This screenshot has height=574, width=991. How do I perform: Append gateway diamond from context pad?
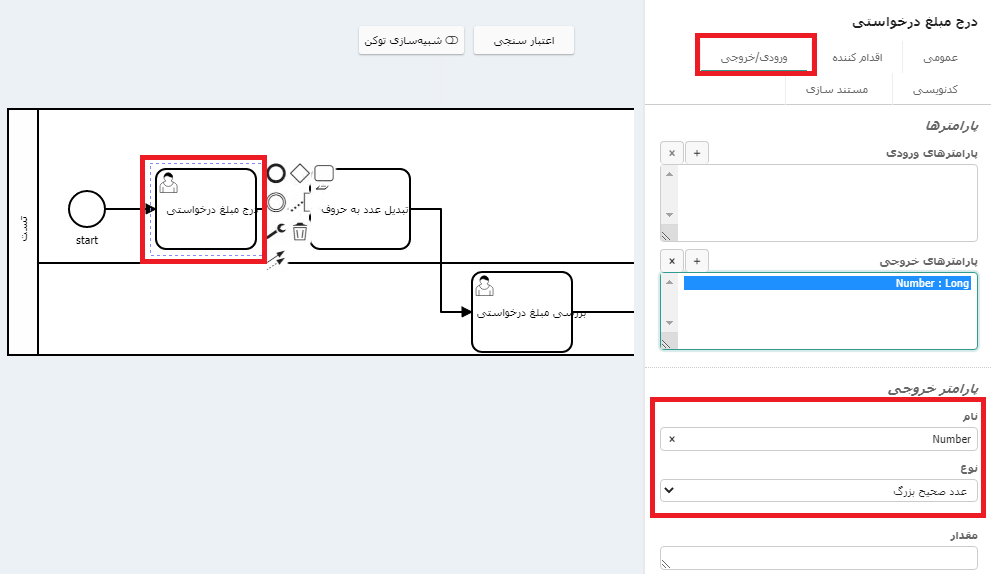coord(300,172)
